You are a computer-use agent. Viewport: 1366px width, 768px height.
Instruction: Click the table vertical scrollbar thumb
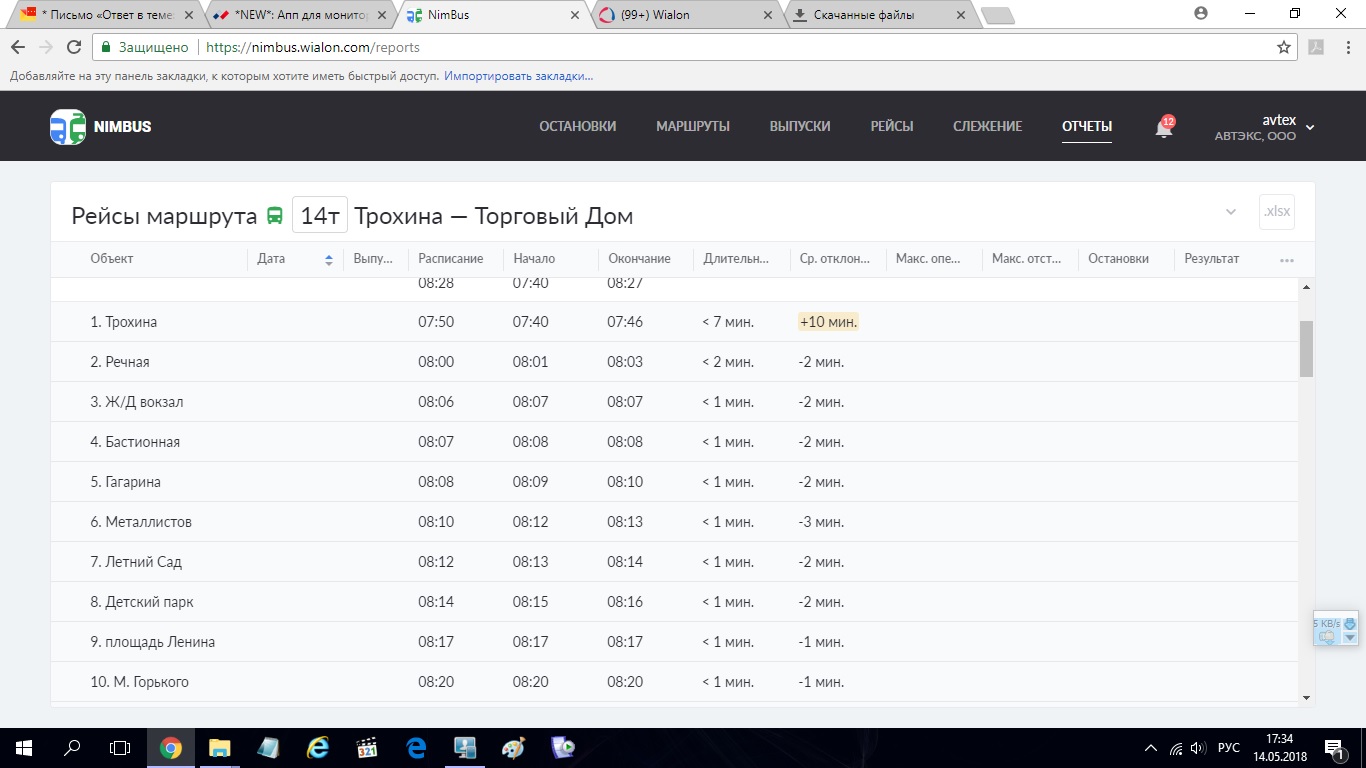pos(1306,349)
